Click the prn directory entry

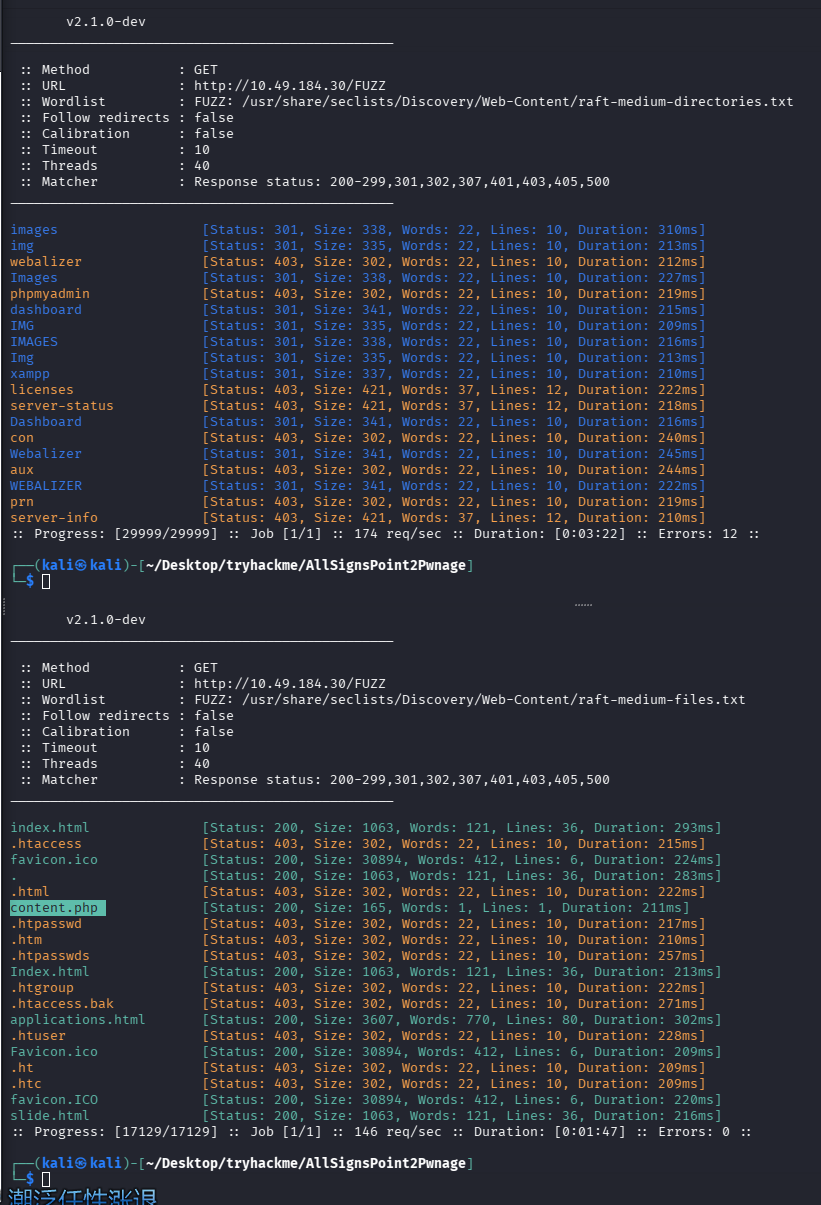[x=22, y=502]
